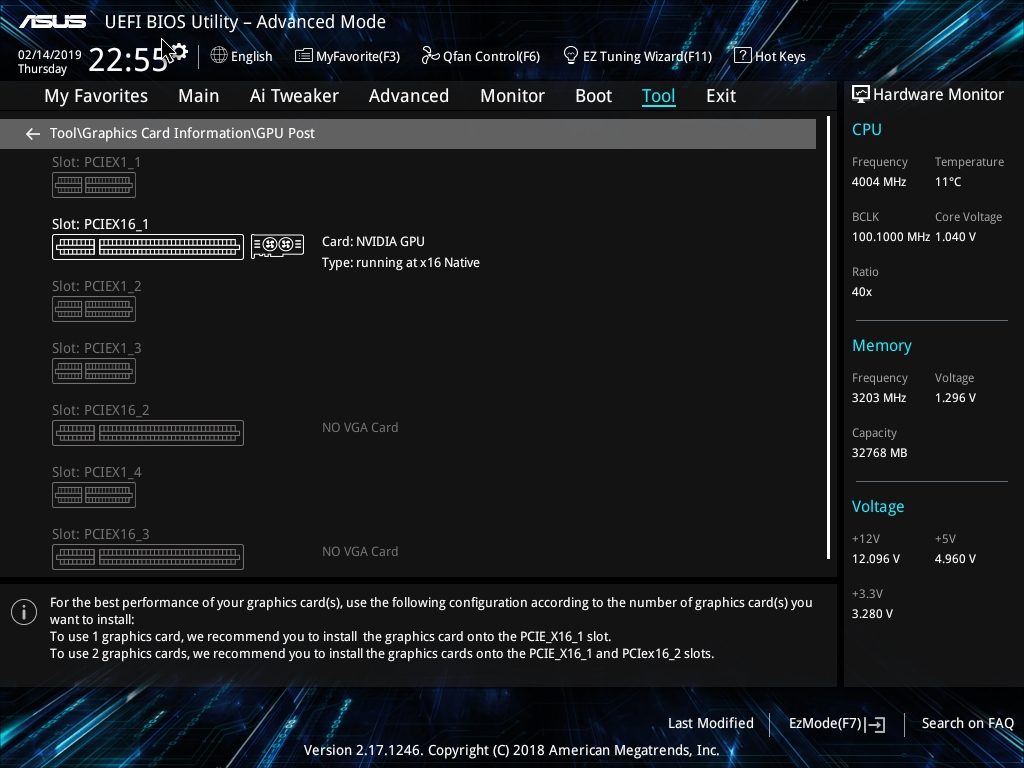Click the 'Slot: PCIEX16_1' label
The height and width of the screenshot is (768, 1024).
101,224
